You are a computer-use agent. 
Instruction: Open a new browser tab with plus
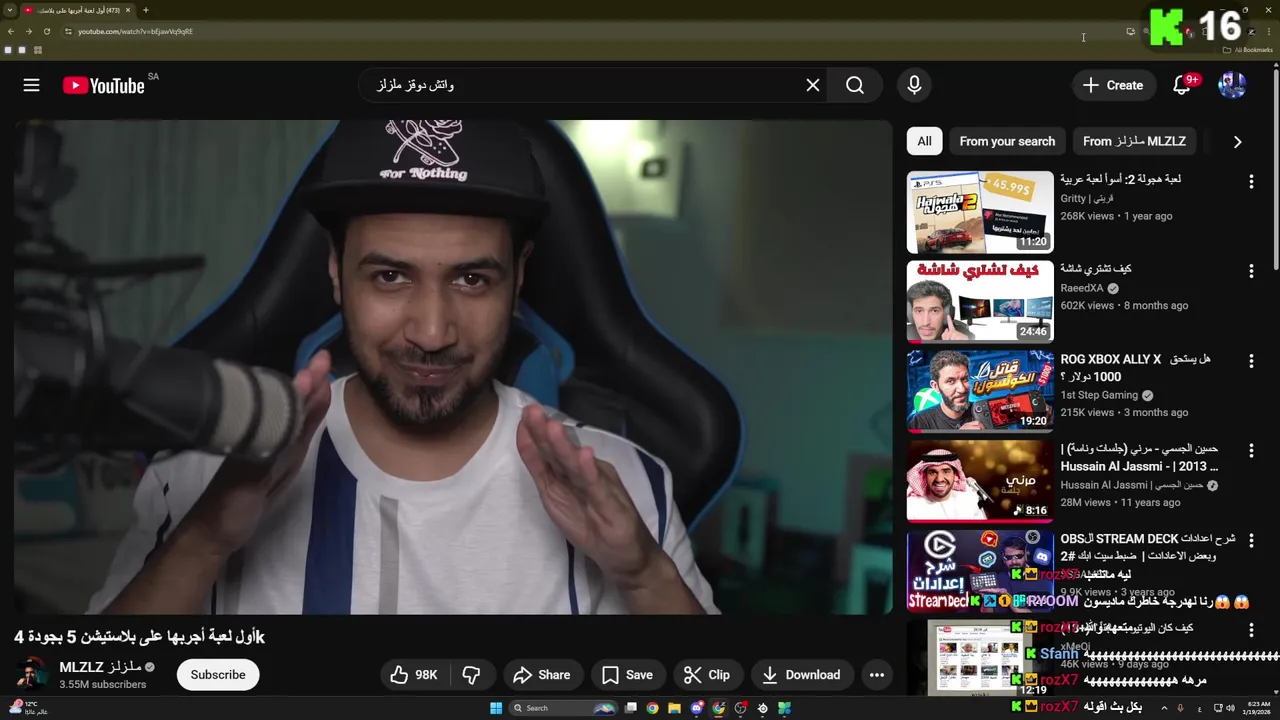[x=146, y=10]
